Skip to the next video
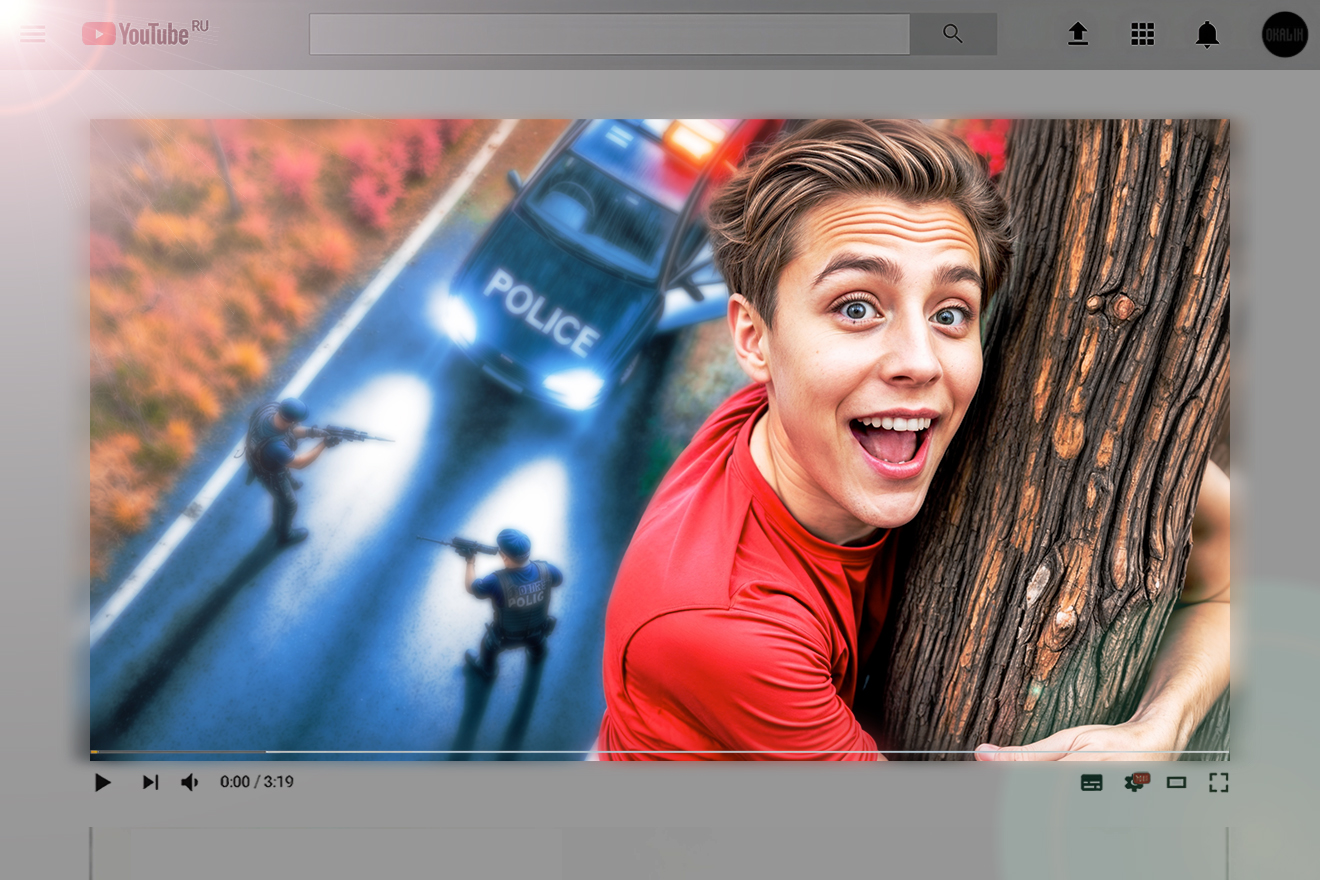The height and width of the screenshot is (880, 1320). pyautogui.click(x=150, y=782)
